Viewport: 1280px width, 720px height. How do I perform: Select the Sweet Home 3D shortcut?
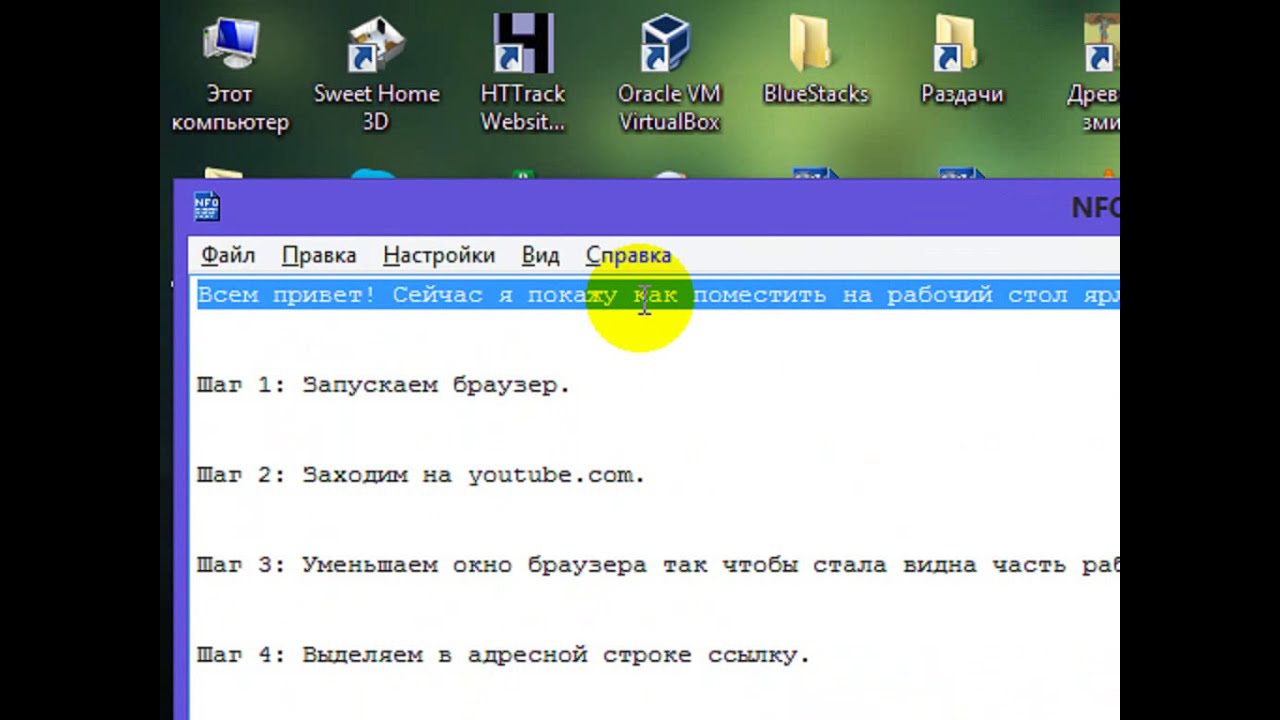tap(376, 75)
